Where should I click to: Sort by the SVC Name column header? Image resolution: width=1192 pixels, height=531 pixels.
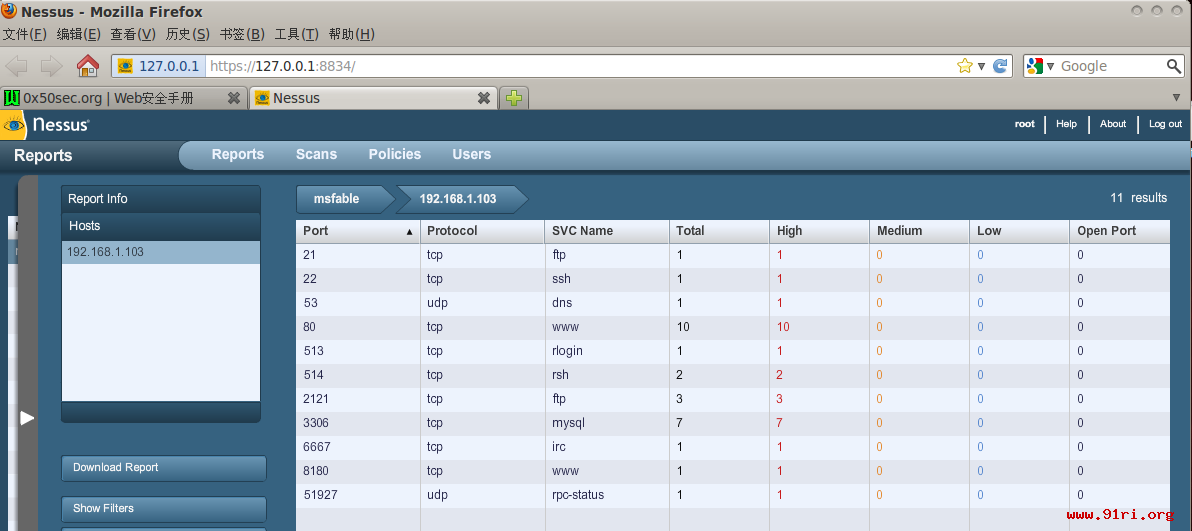click(607, 231)
